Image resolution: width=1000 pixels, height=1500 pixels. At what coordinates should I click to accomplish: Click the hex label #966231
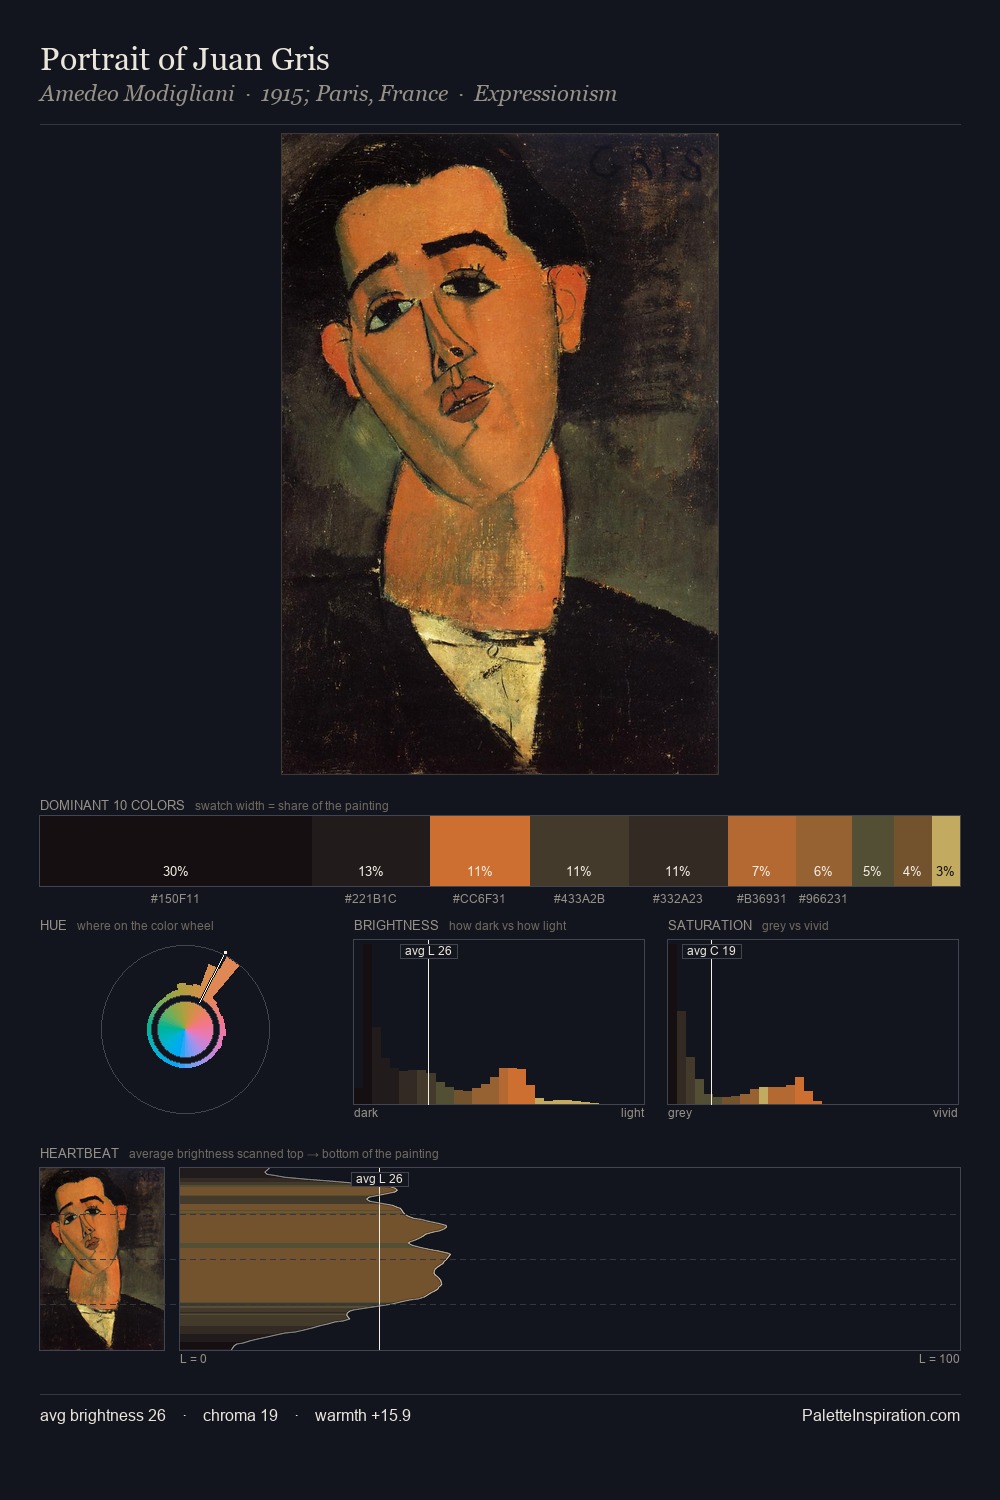[x=823, y=899]
